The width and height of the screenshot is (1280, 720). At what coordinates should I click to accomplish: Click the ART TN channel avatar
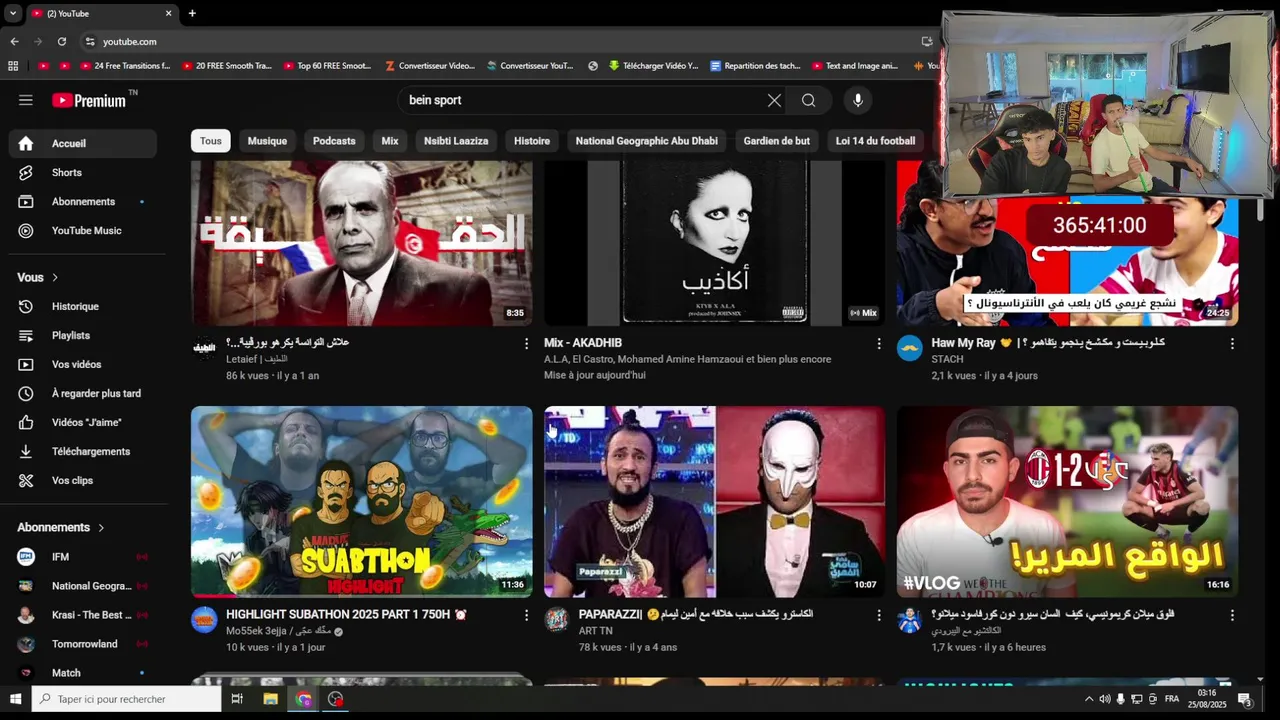557,620
